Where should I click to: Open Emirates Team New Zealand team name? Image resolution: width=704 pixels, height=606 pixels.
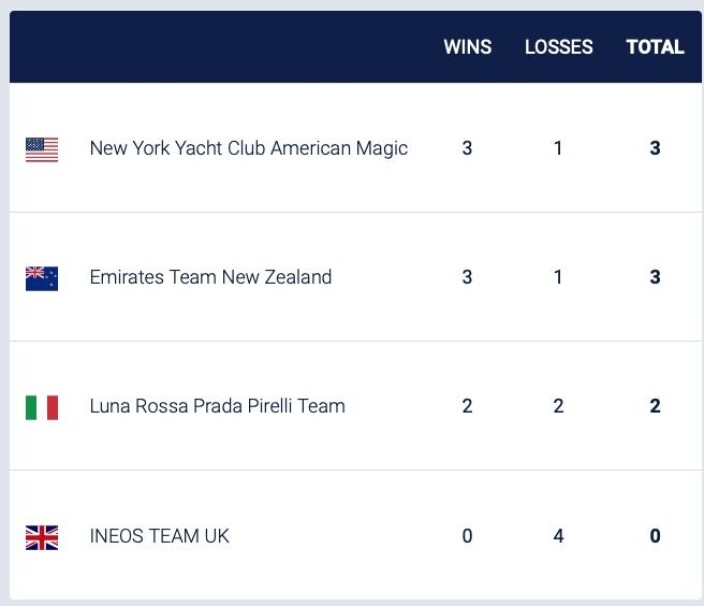click(x=211, y=277)
